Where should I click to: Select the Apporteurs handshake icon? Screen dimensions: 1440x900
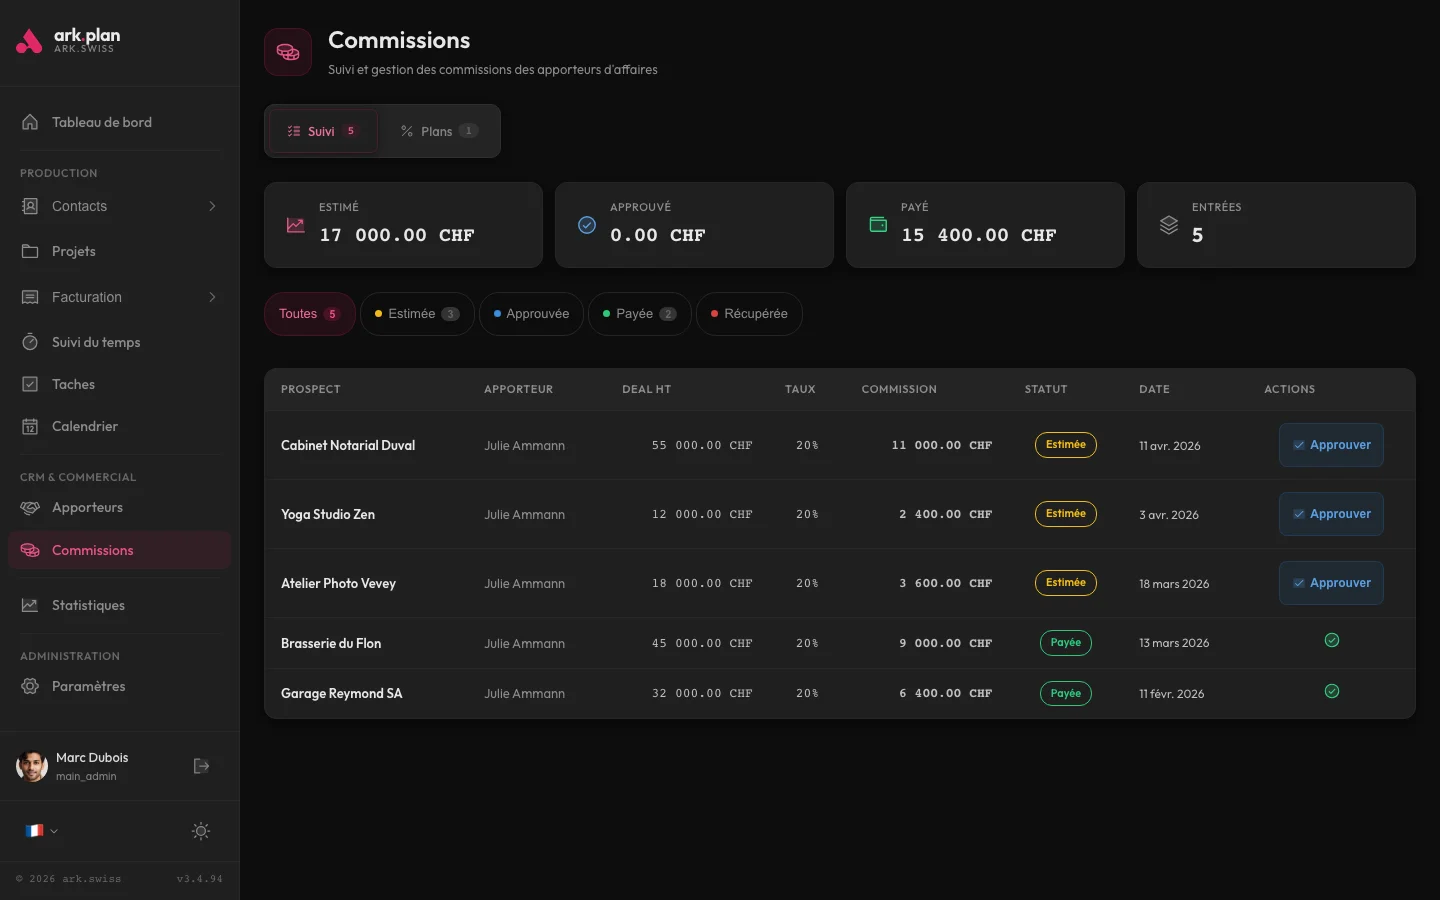pyautogui.click(x=31, y=507)
